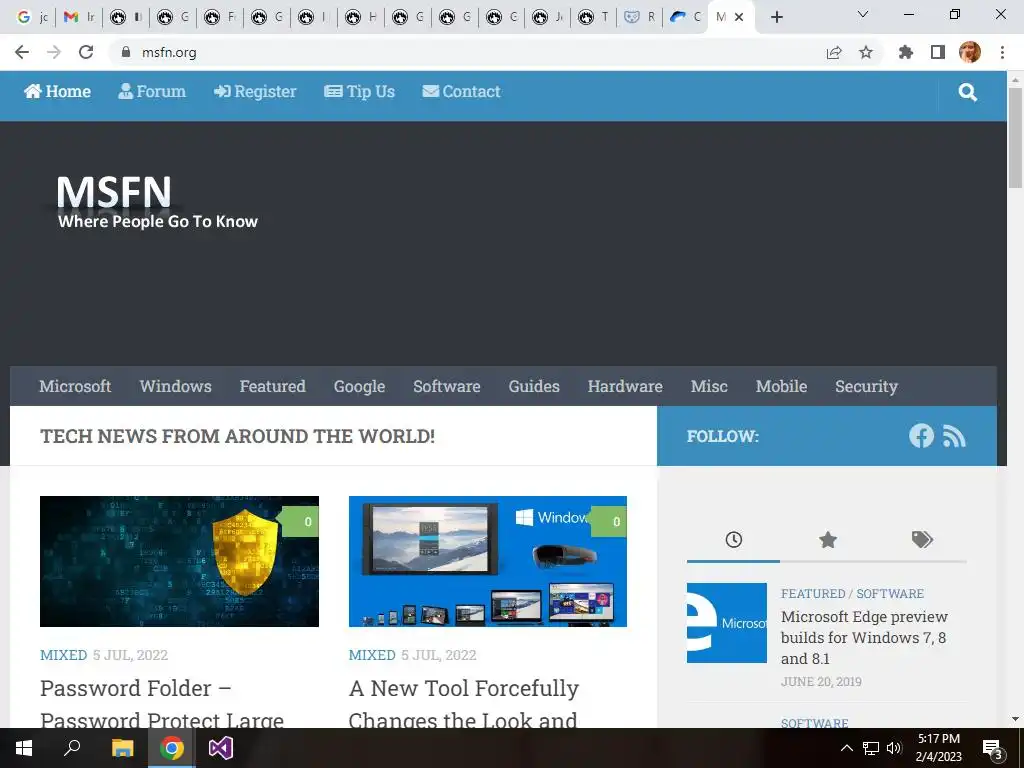1024x768 pixels.
Task: Click the padlock site info icon
Action: pos(126,52)
